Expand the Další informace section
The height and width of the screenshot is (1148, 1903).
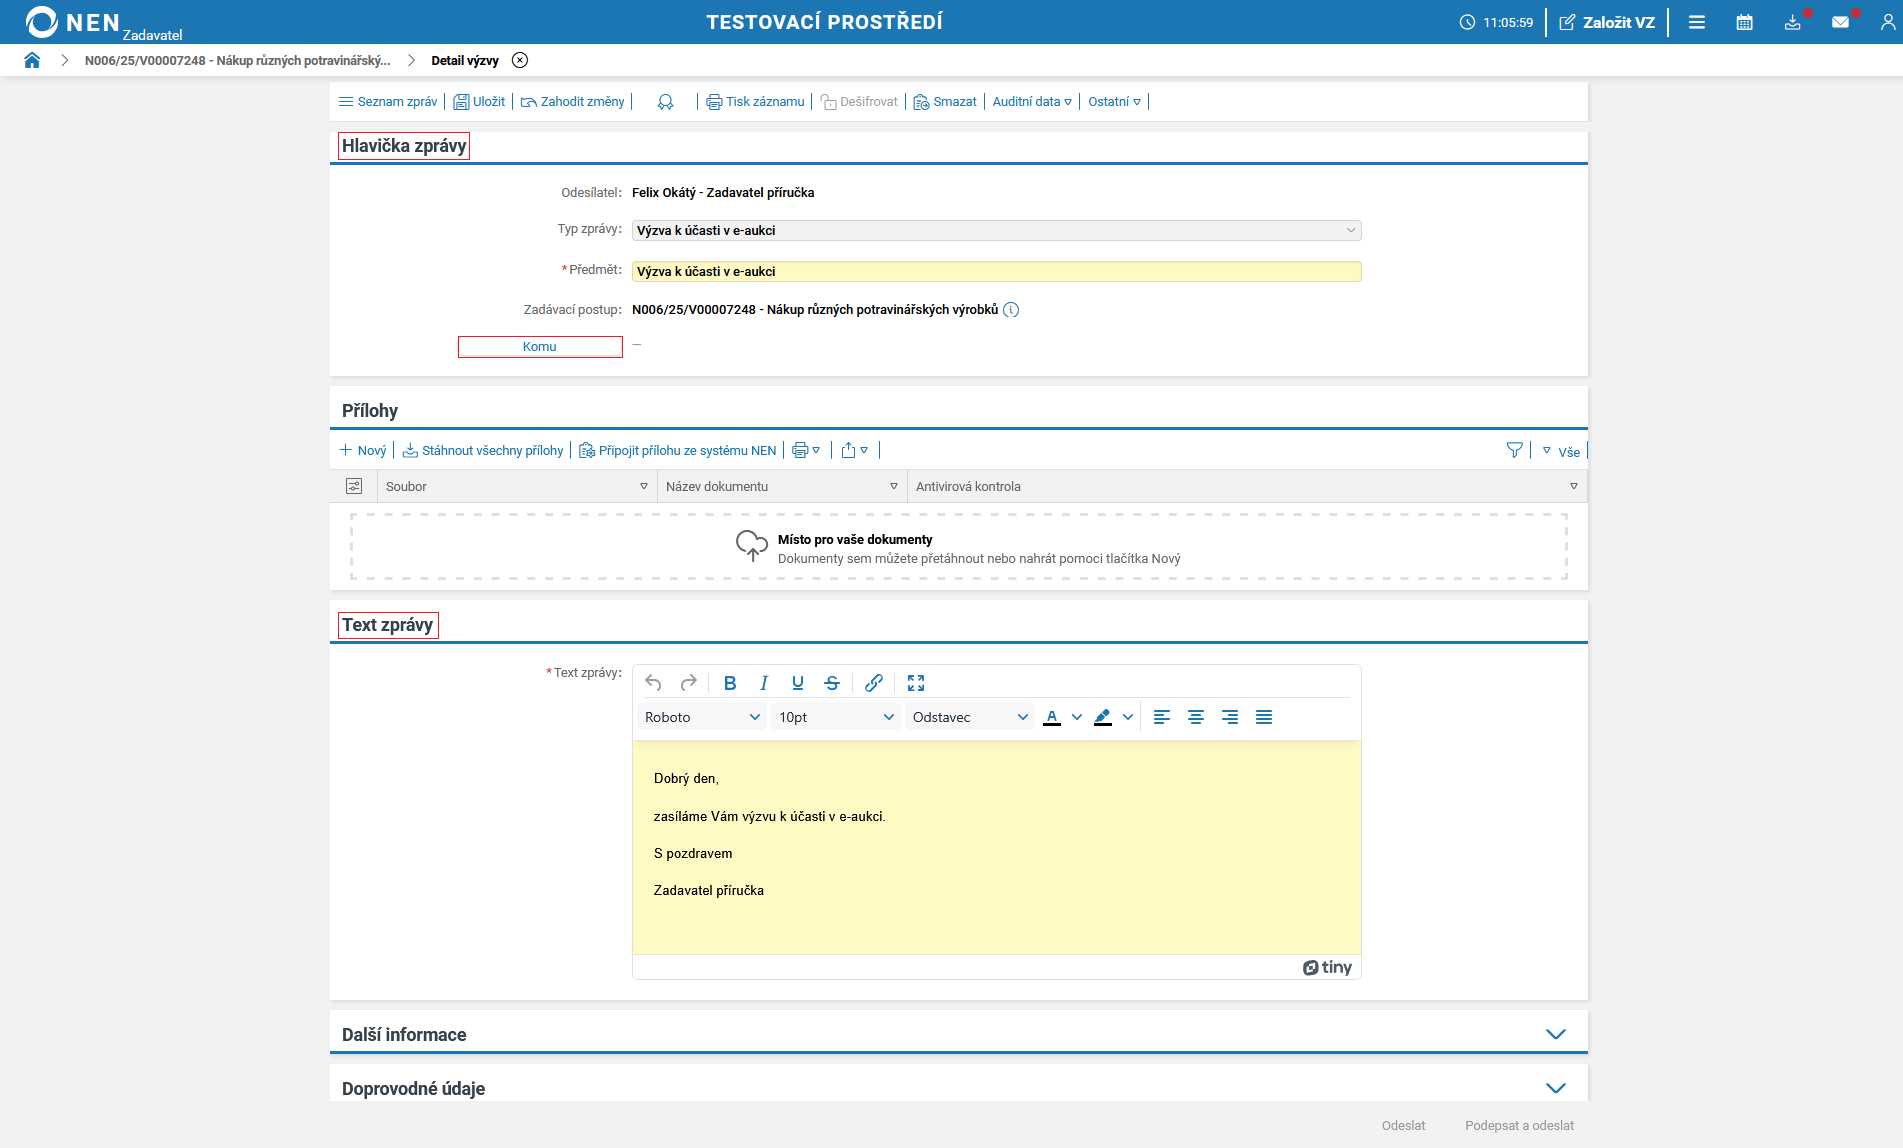1555,1034
